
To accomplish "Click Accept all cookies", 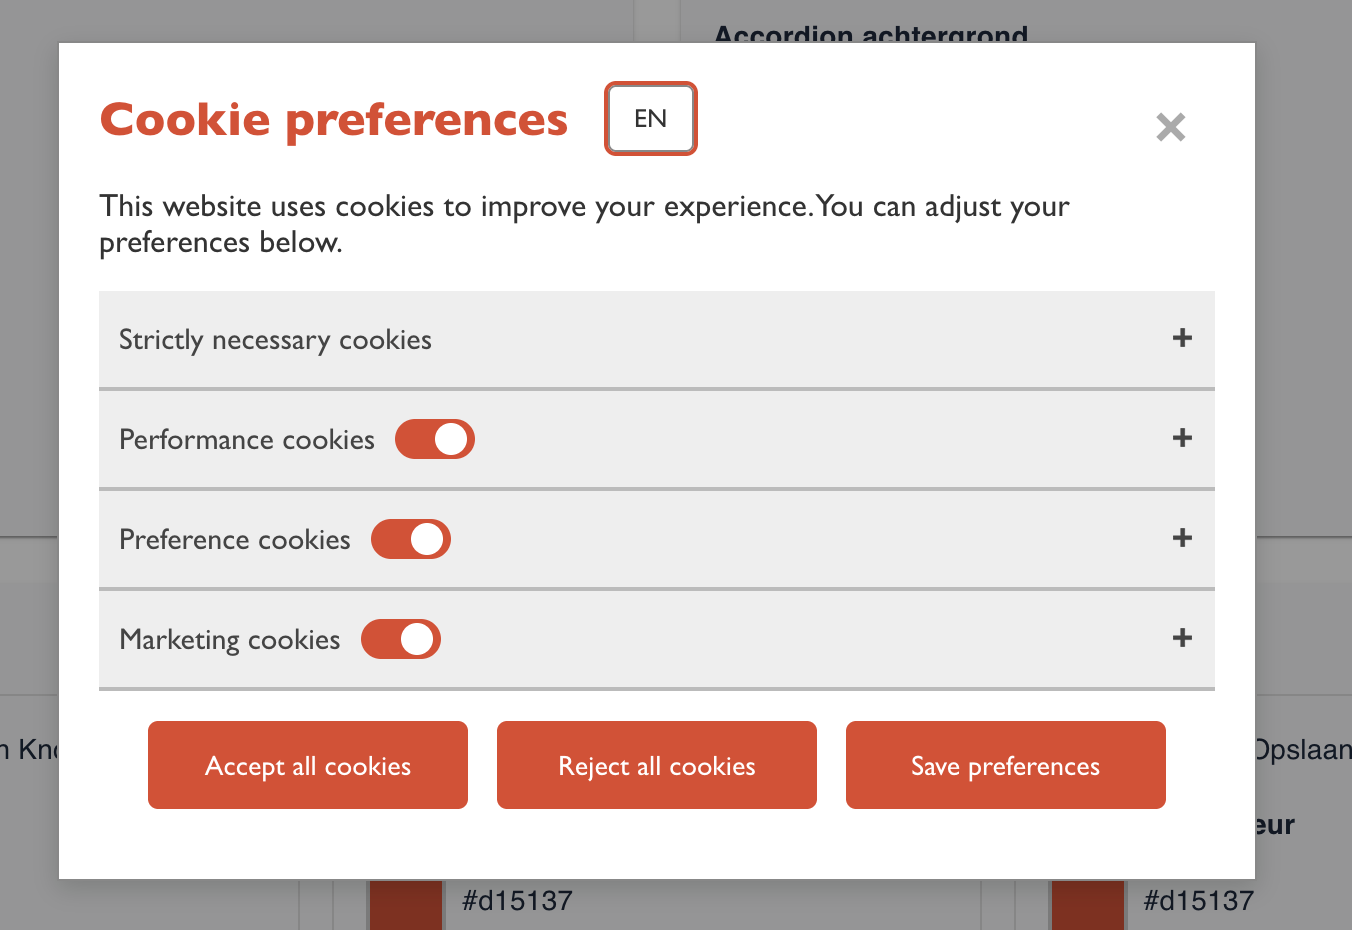I will coord(307,765).
